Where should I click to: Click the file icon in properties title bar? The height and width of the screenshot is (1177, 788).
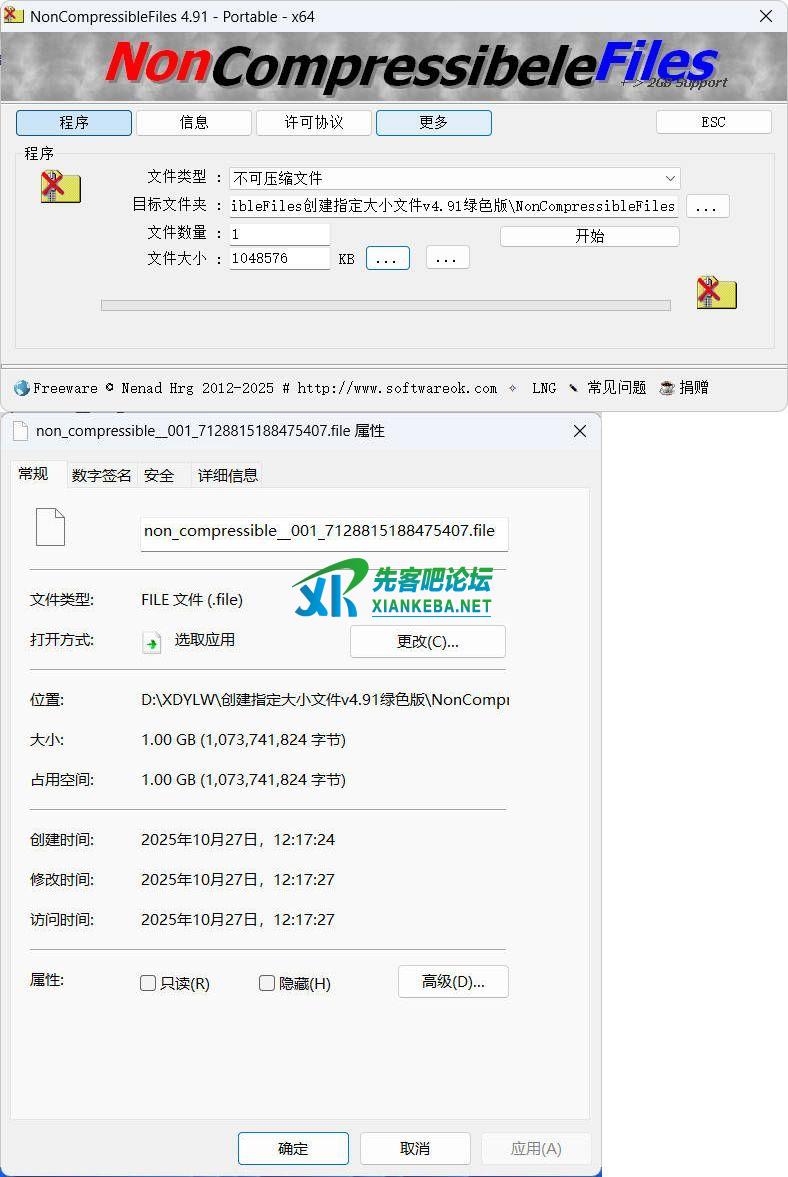21,431
